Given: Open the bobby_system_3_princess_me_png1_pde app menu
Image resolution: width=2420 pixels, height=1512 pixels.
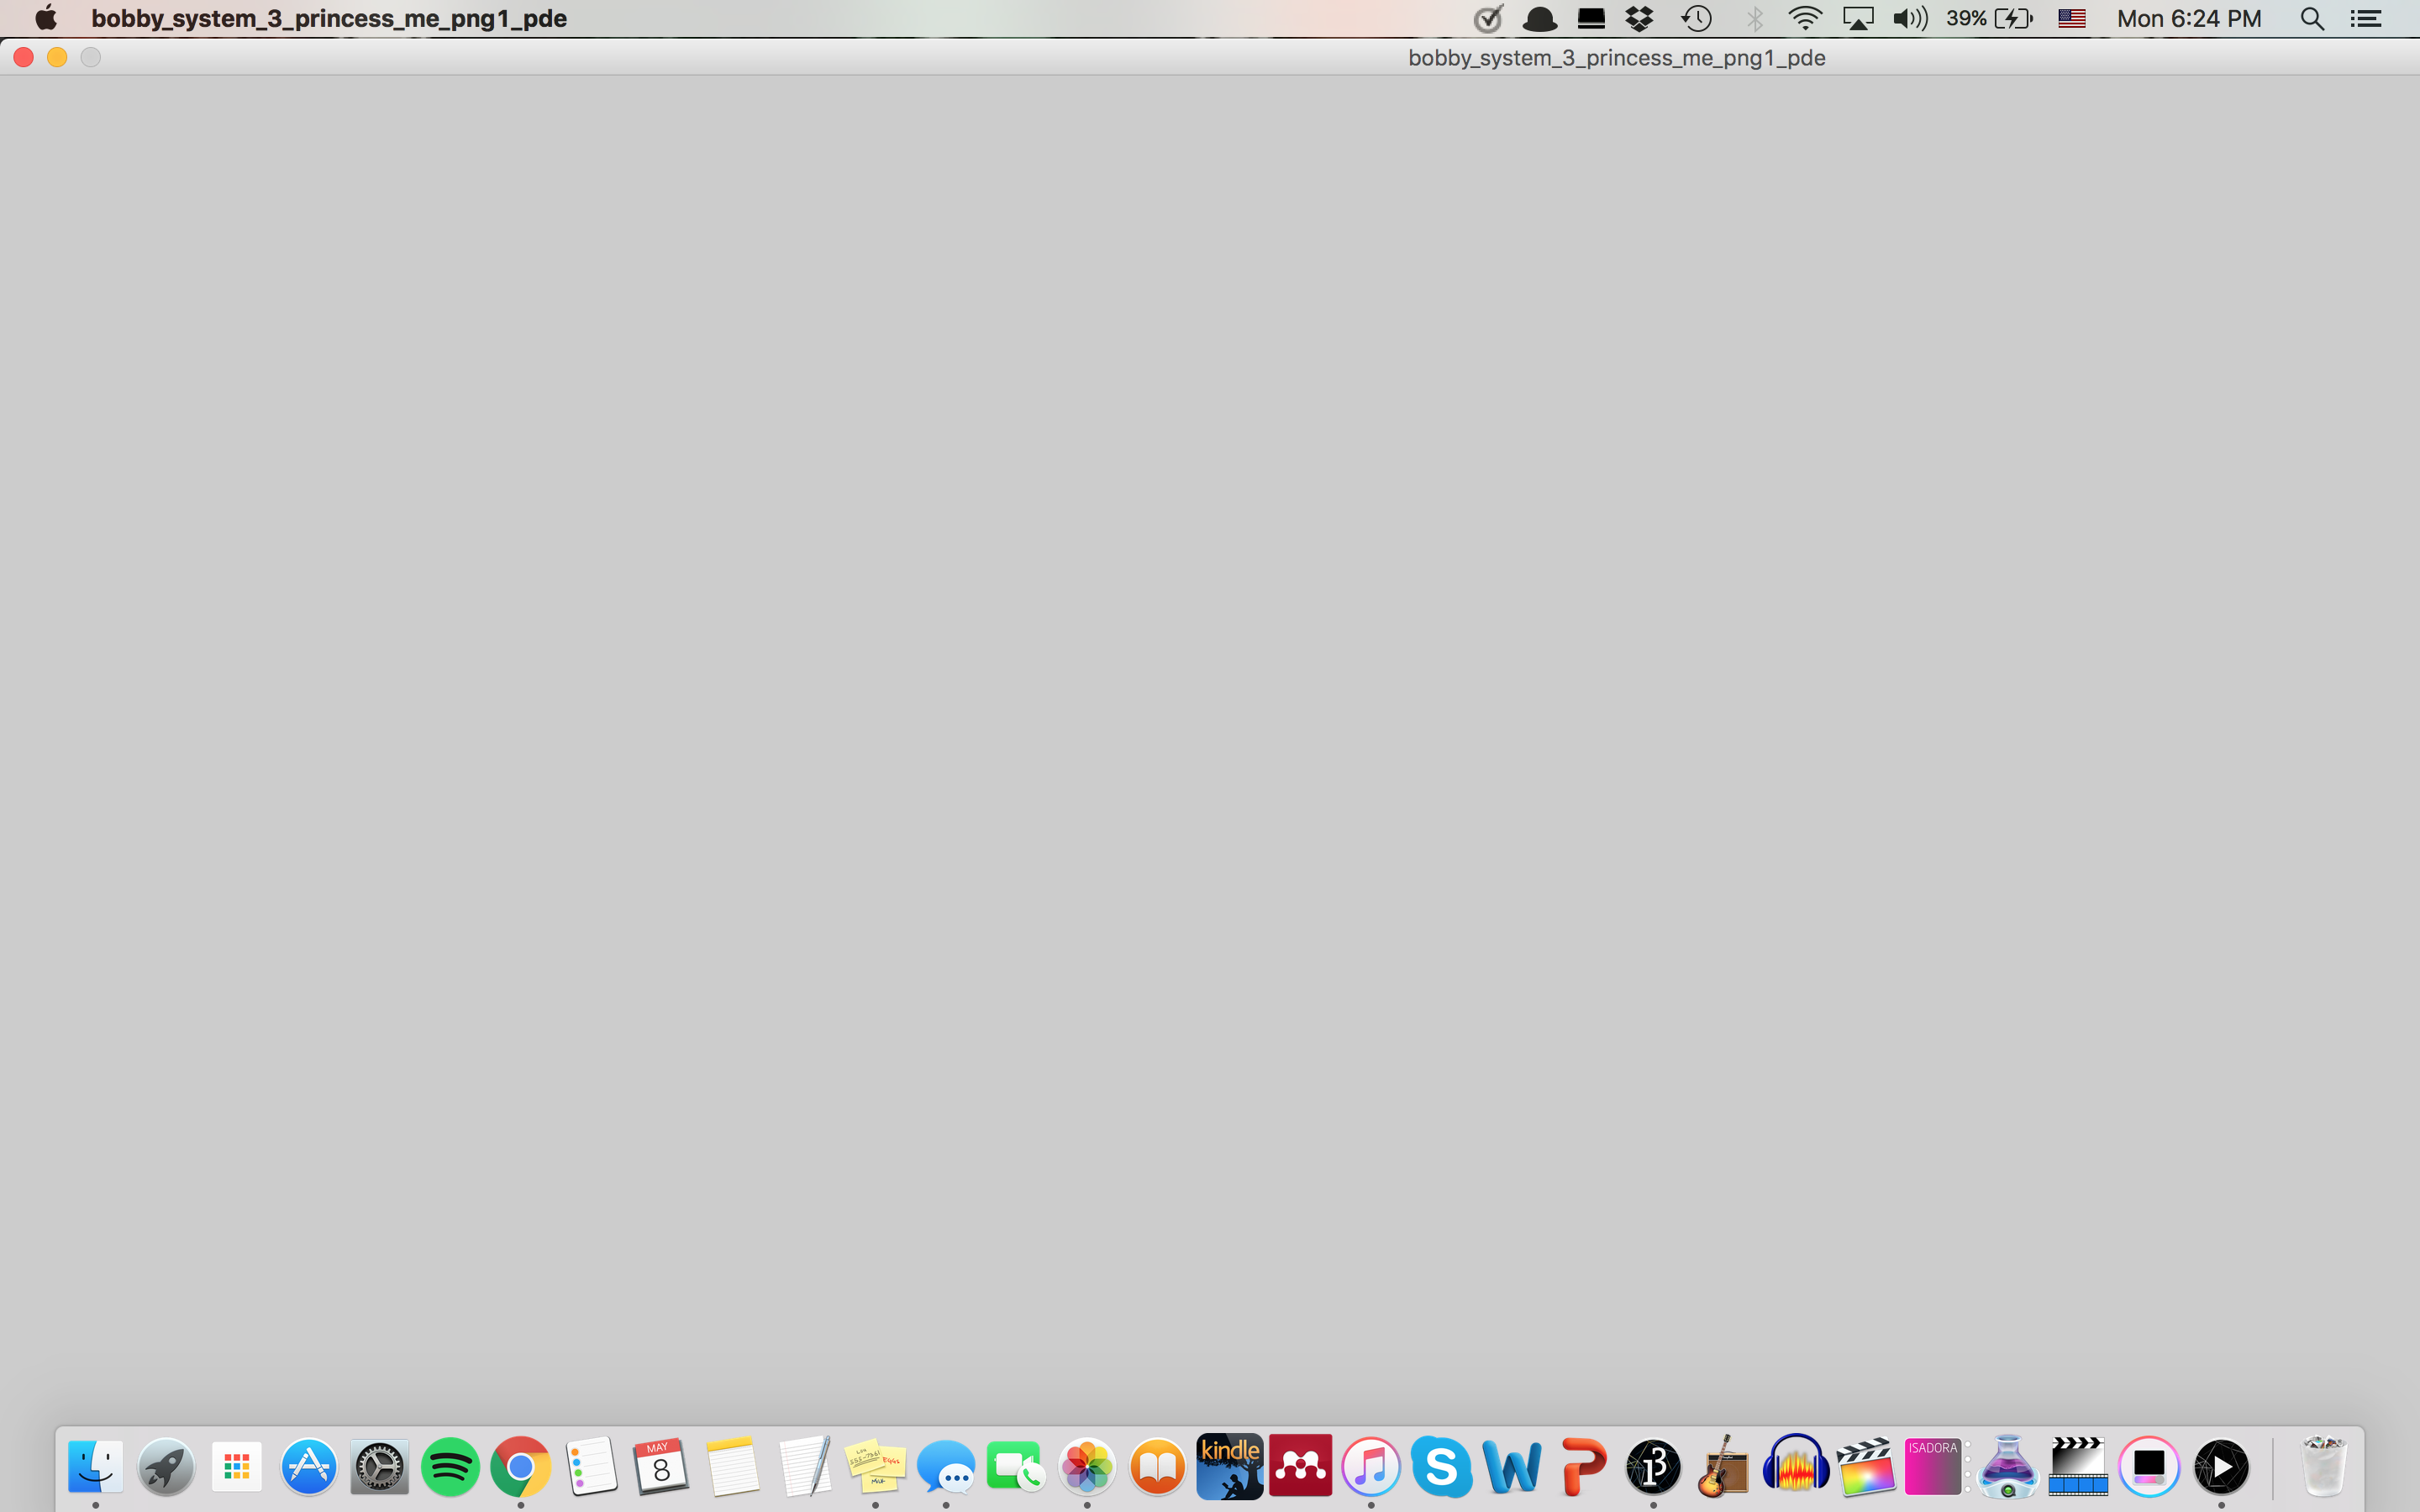Looking at the screenshot, I should [x=329, y=18].
